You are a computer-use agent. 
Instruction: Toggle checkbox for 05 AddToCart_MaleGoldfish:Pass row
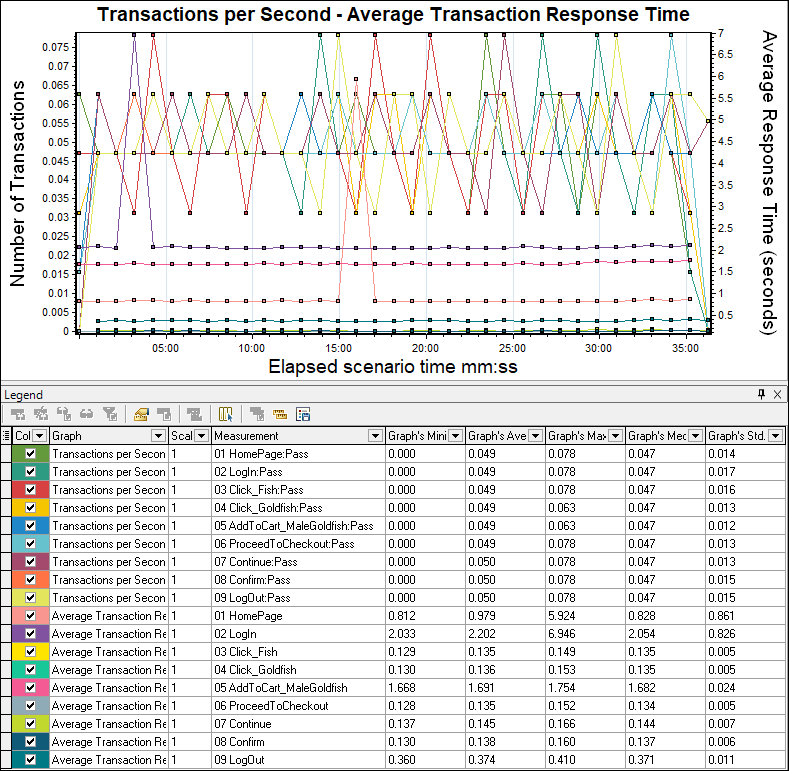coord(30,525)
